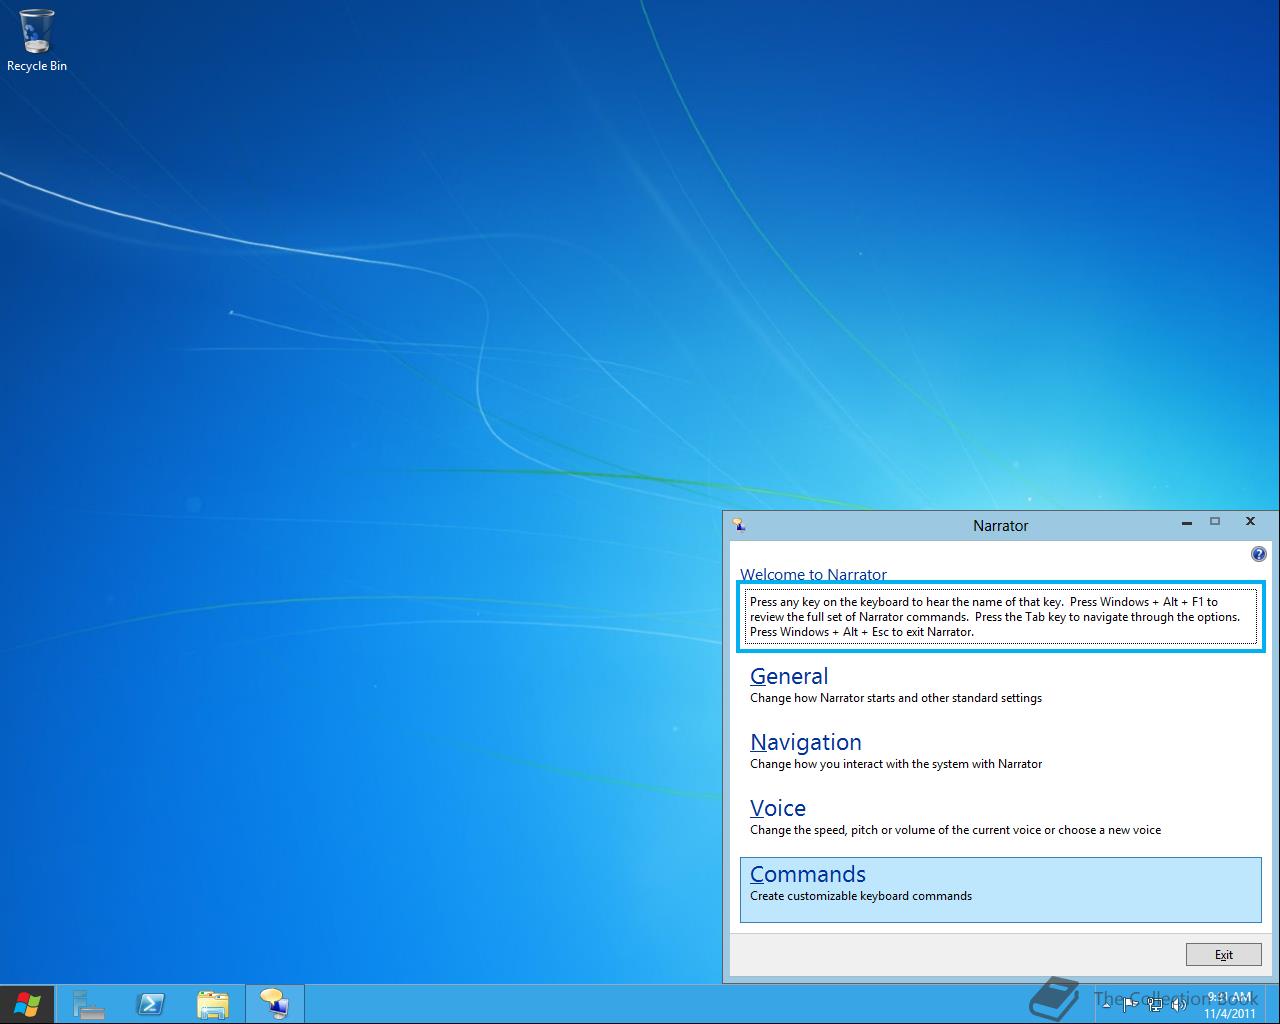Screen dimensions: 1280x1024
Task: Click 'Create customizable keyboard commands' description
Action: (x=861, y=896)
